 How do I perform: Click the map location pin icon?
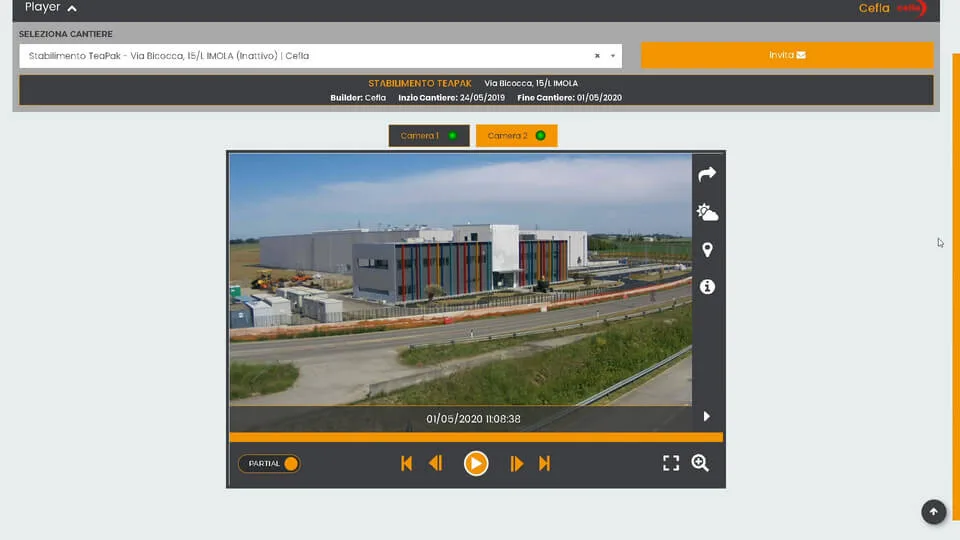[707, 250]
